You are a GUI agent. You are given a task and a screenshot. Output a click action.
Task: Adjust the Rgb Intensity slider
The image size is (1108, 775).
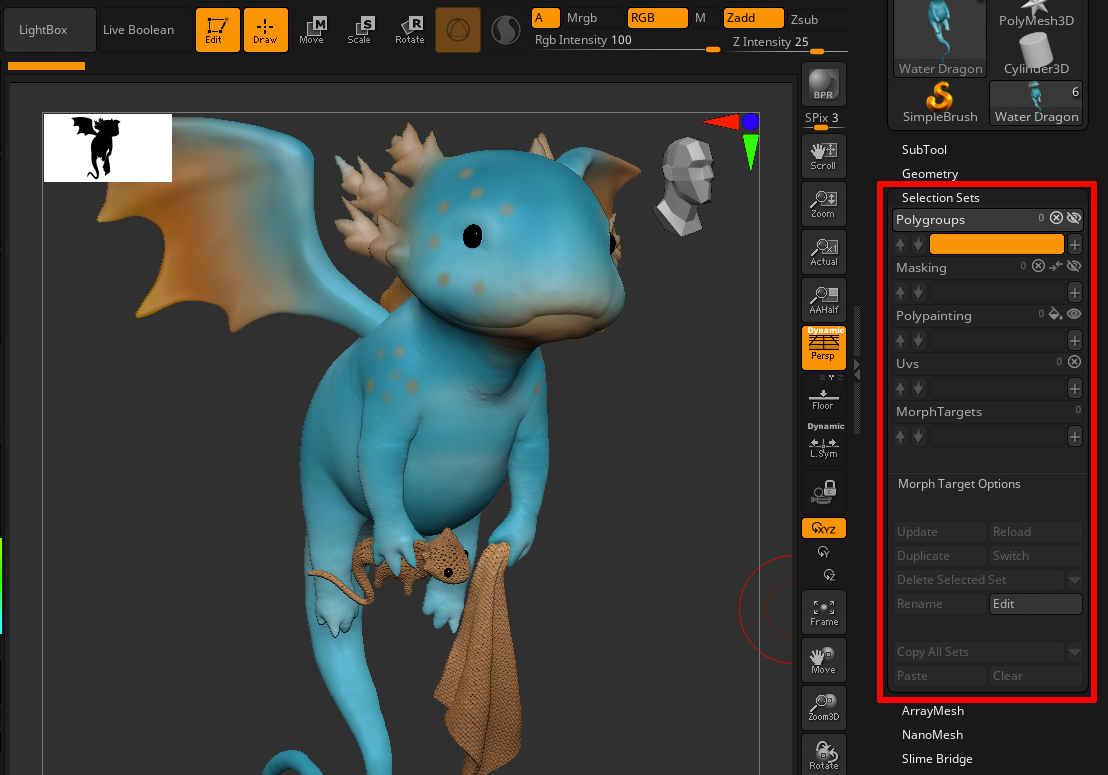coord(626,42)
